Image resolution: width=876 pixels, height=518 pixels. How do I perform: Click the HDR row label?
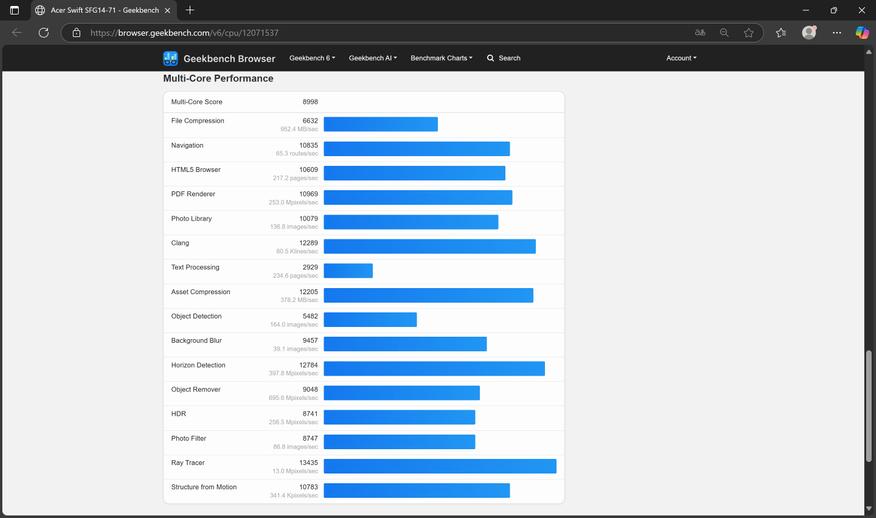178,414
